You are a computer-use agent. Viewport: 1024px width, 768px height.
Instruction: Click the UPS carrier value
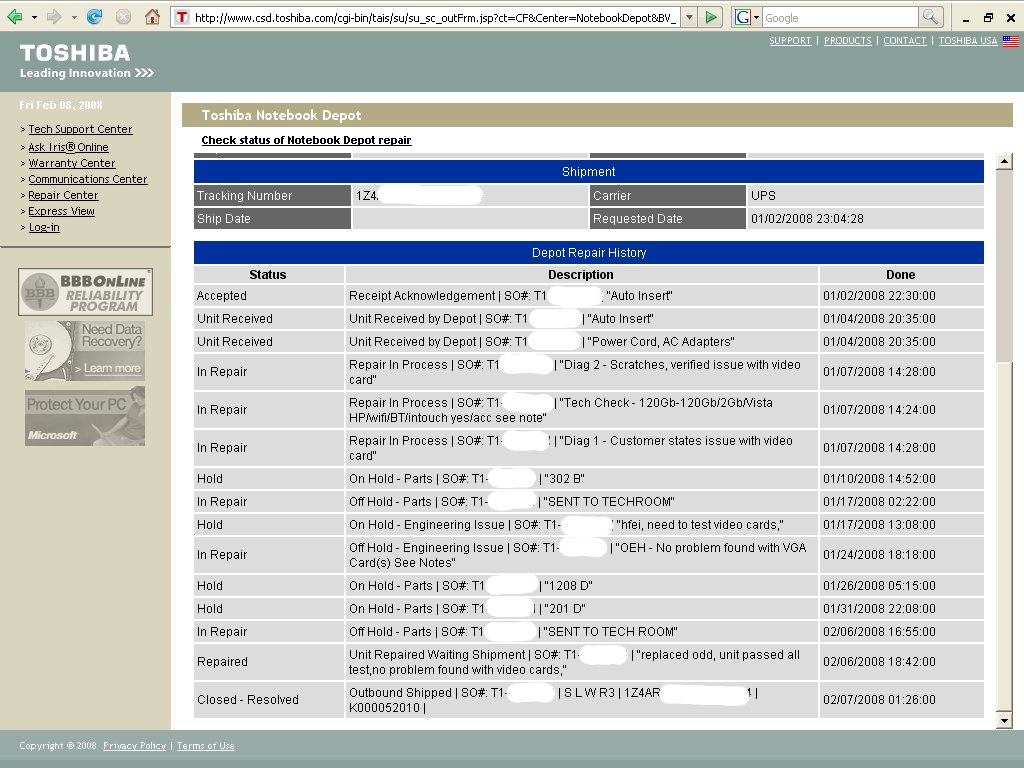click(763, 195)
